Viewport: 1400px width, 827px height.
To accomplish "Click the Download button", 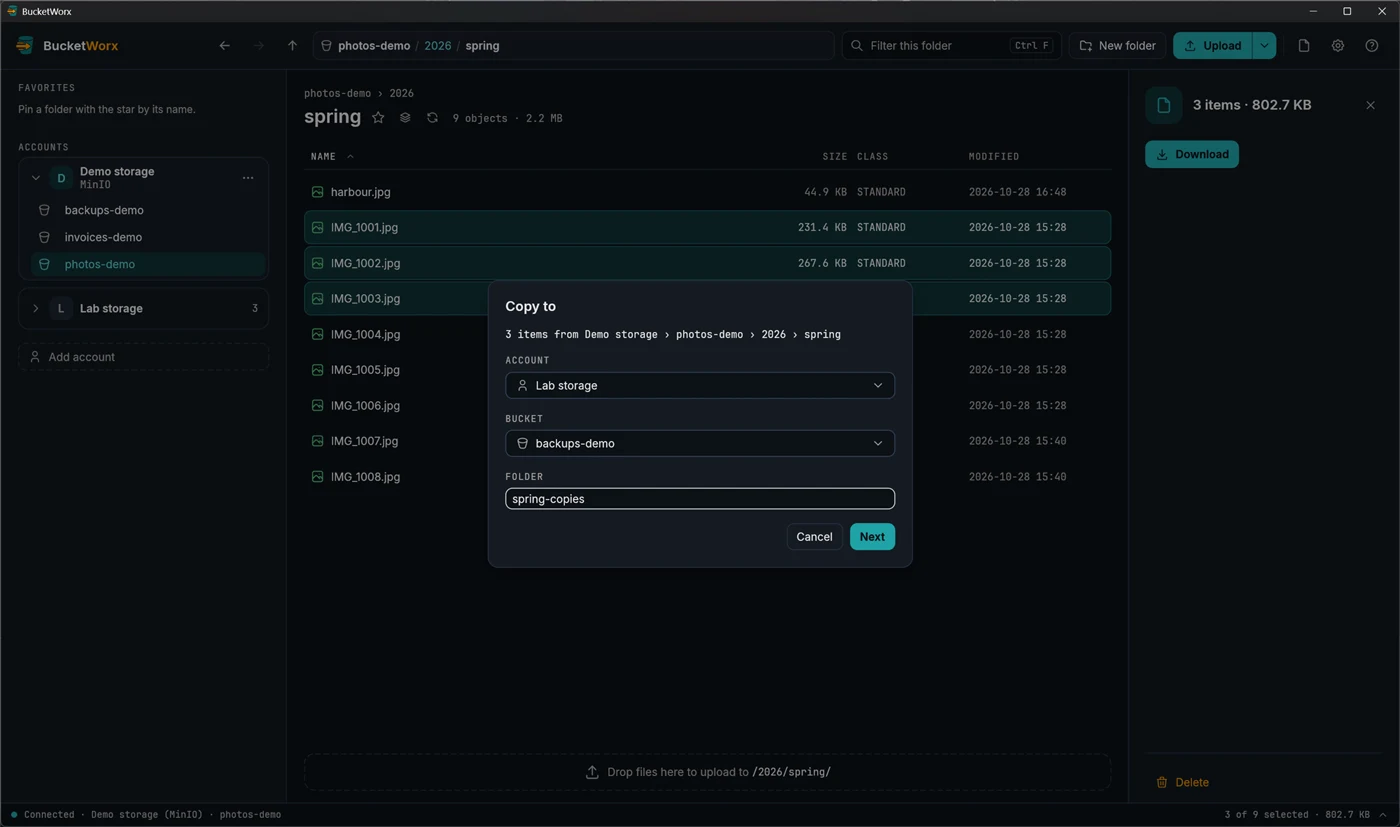I will 1192,155.
